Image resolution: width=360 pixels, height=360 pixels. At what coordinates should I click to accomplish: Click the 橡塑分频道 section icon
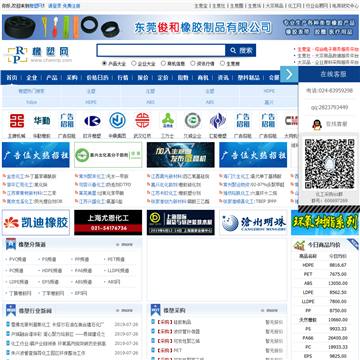pyautogui.click(x=11, y=244)
